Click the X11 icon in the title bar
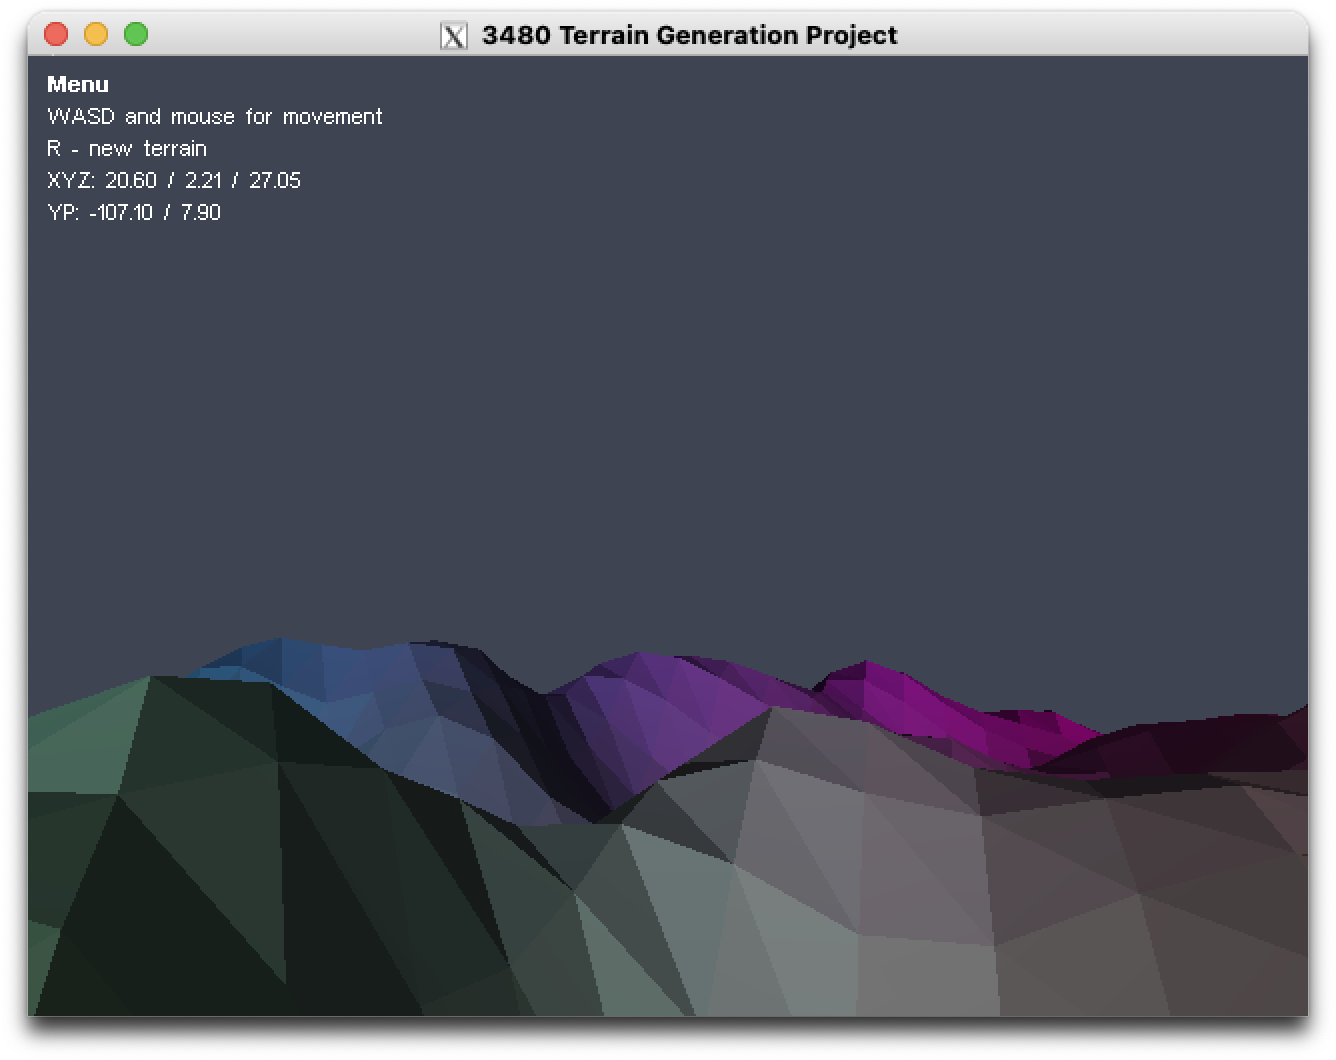This screenshot has width=1336, height=1060. tap(454, 35)
